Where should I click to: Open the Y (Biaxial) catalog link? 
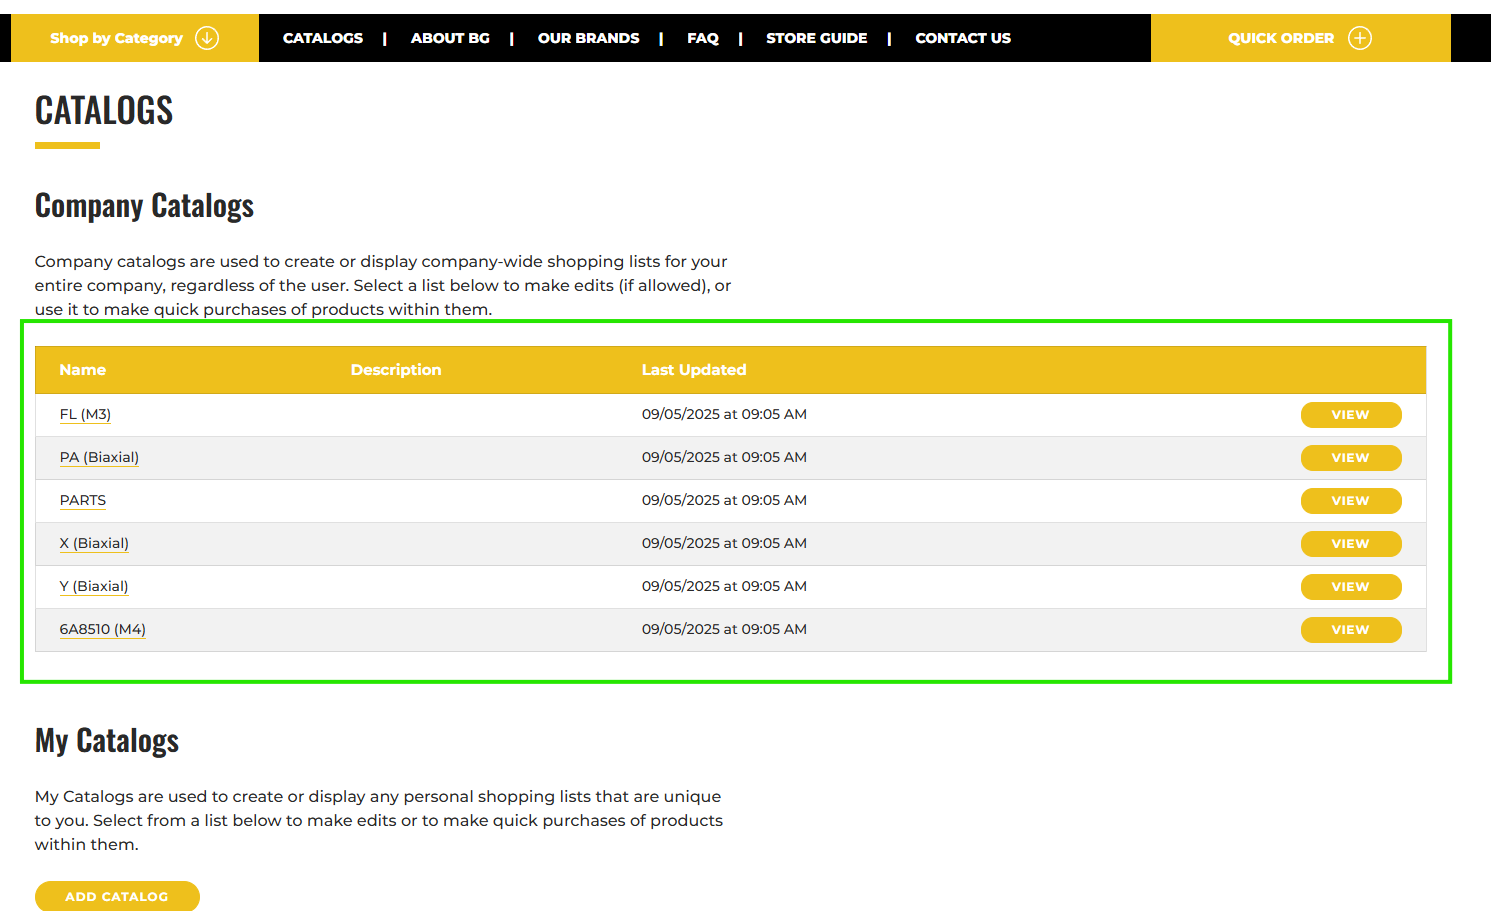pos(94,586)
